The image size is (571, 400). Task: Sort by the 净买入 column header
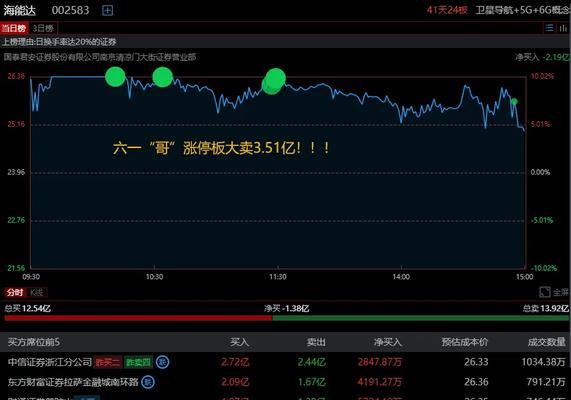tap(387, 342)
